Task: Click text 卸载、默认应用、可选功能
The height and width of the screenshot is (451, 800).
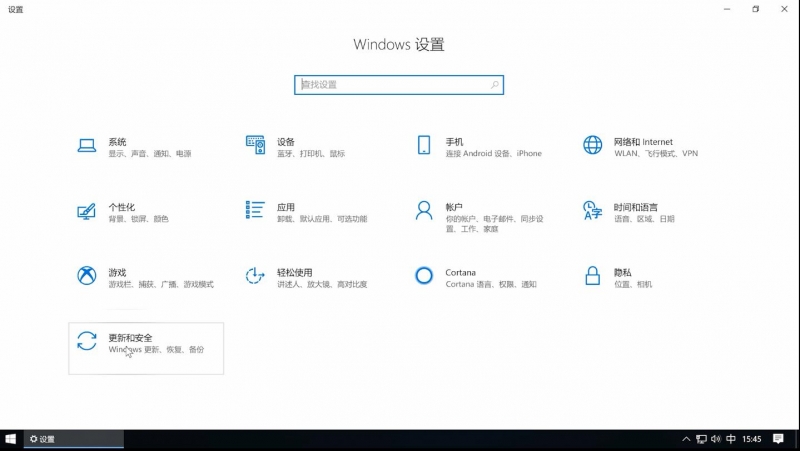Action: [322, 219]
